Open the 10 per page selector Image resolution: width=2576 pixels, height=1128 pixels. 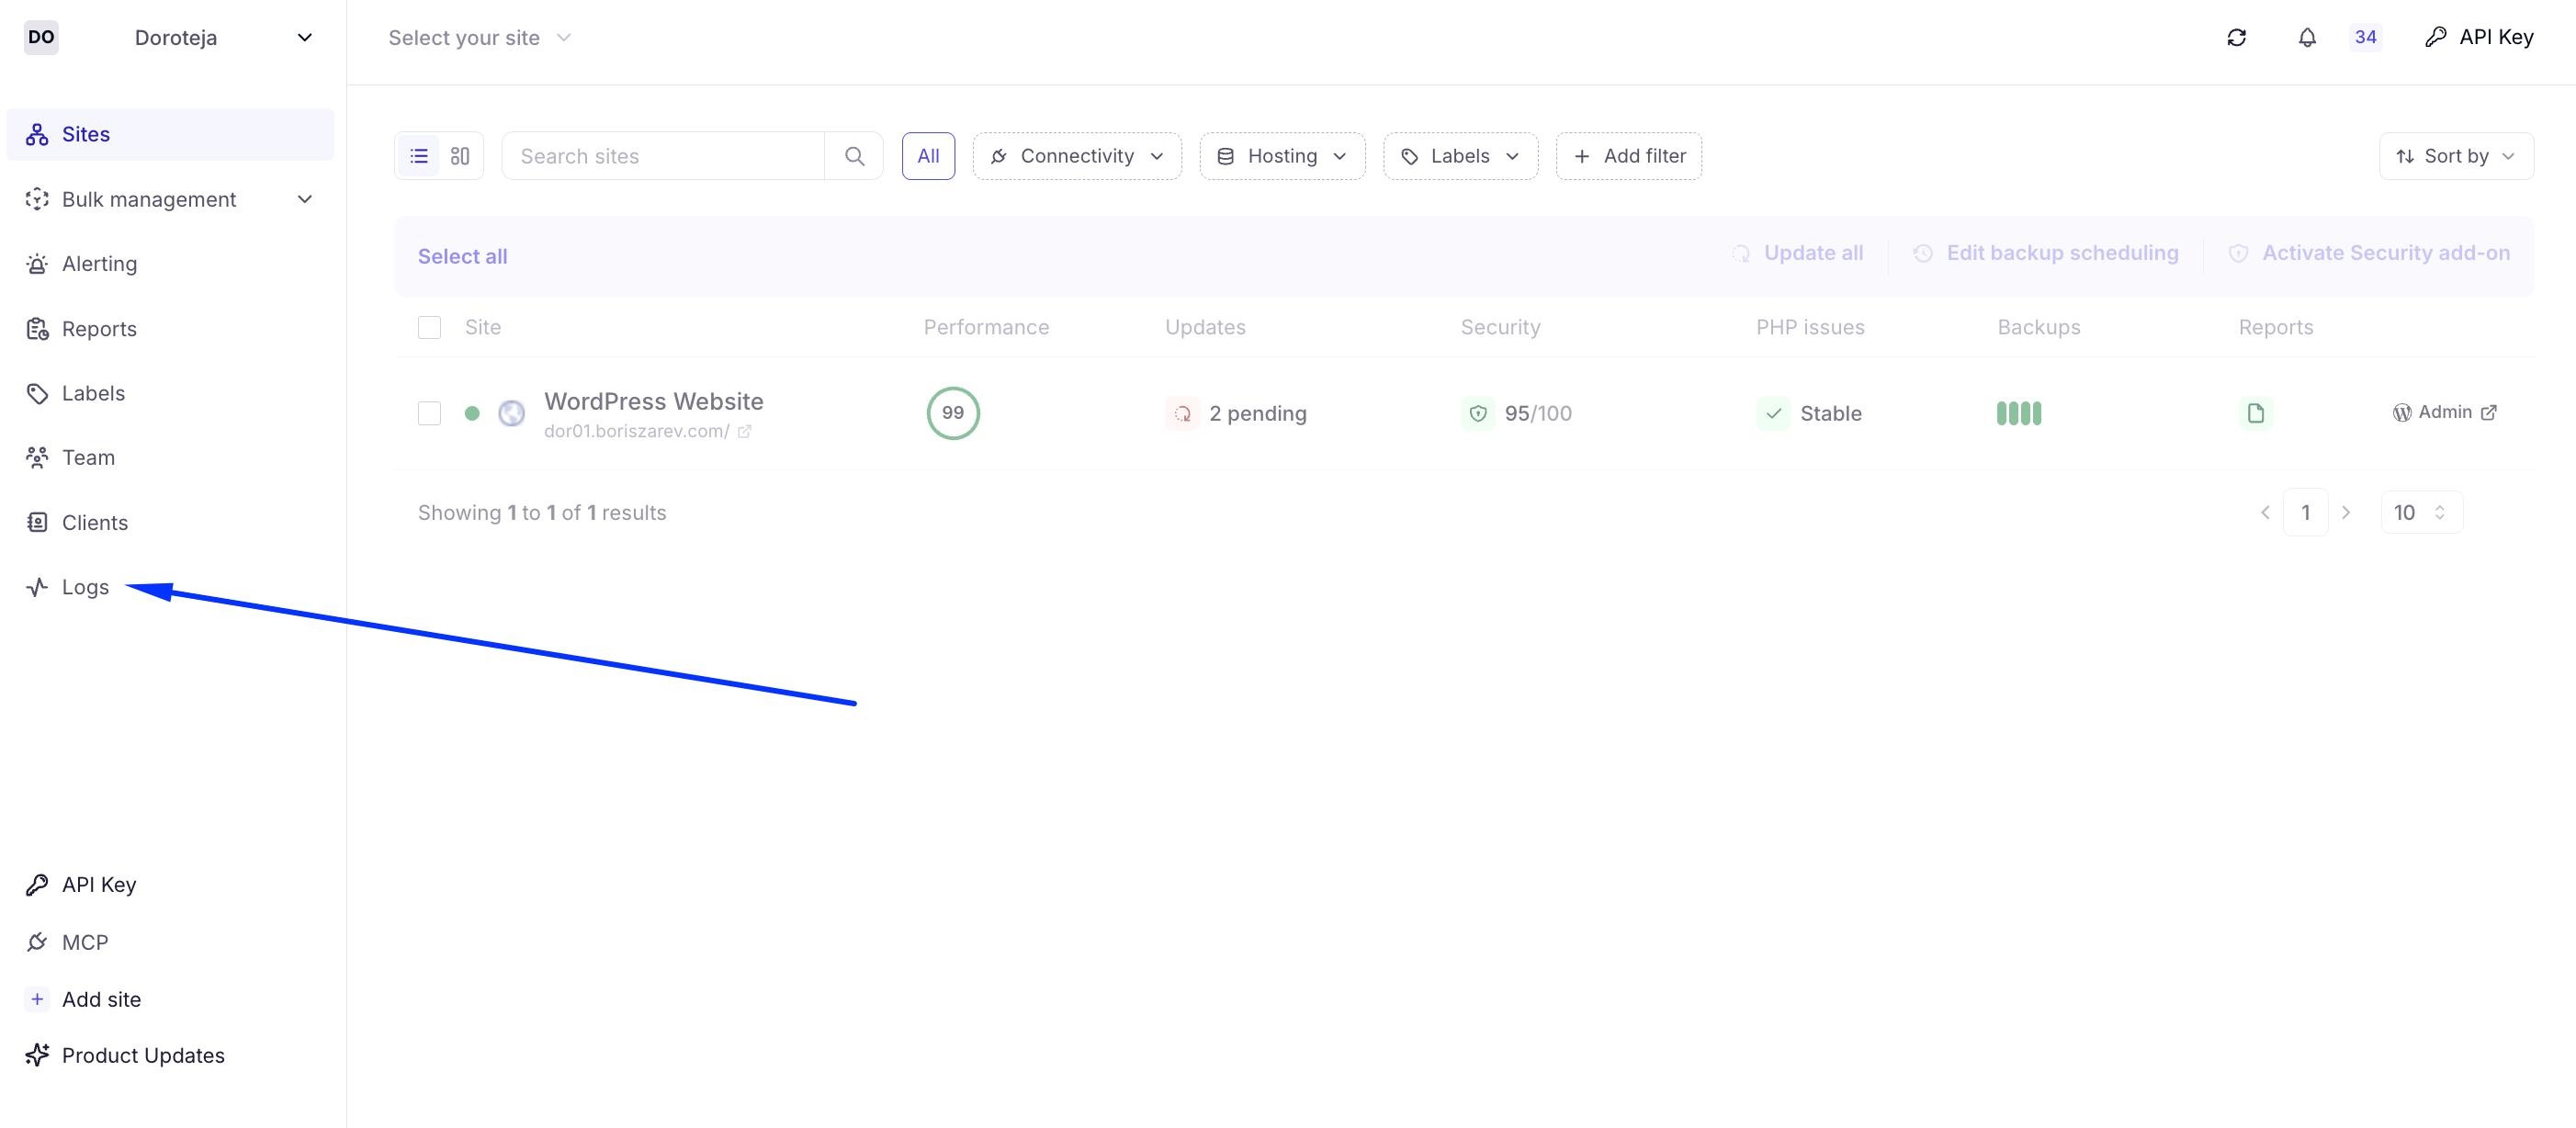(x=2421, y=513)
